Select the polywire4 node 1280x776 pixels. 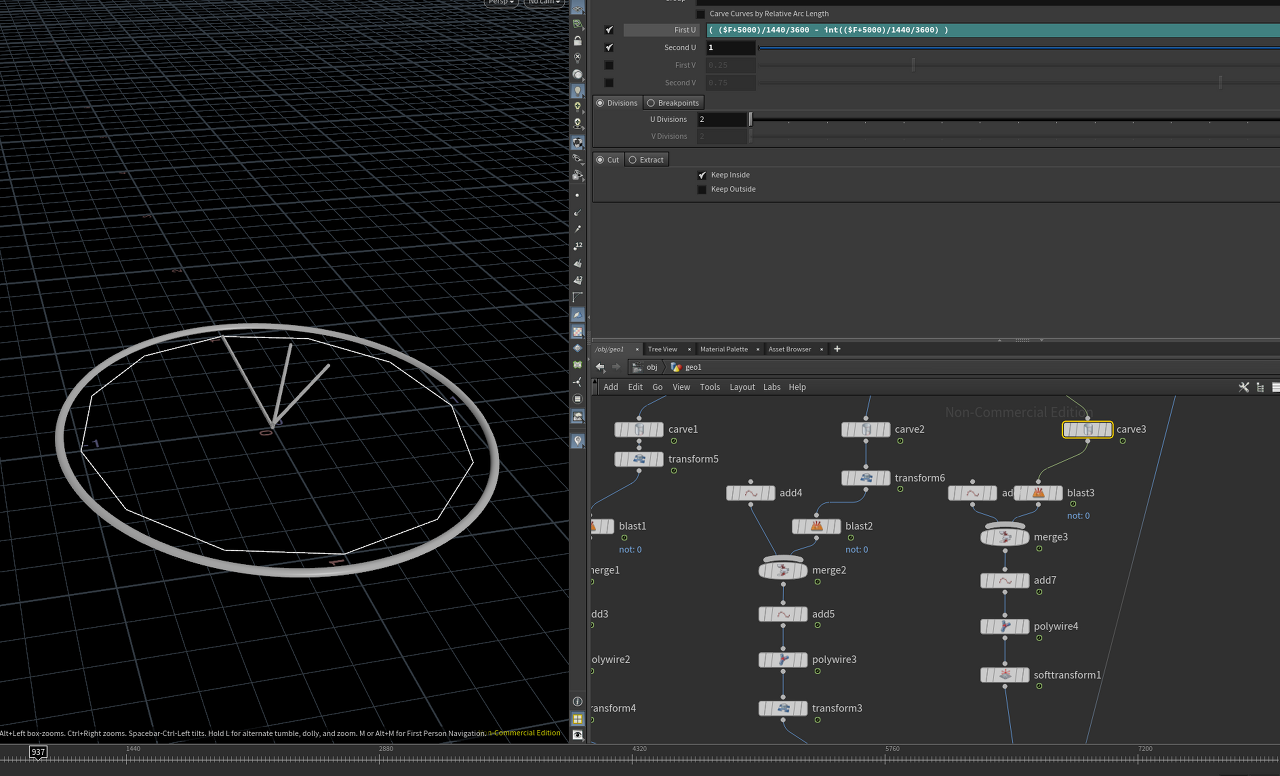1005,626
